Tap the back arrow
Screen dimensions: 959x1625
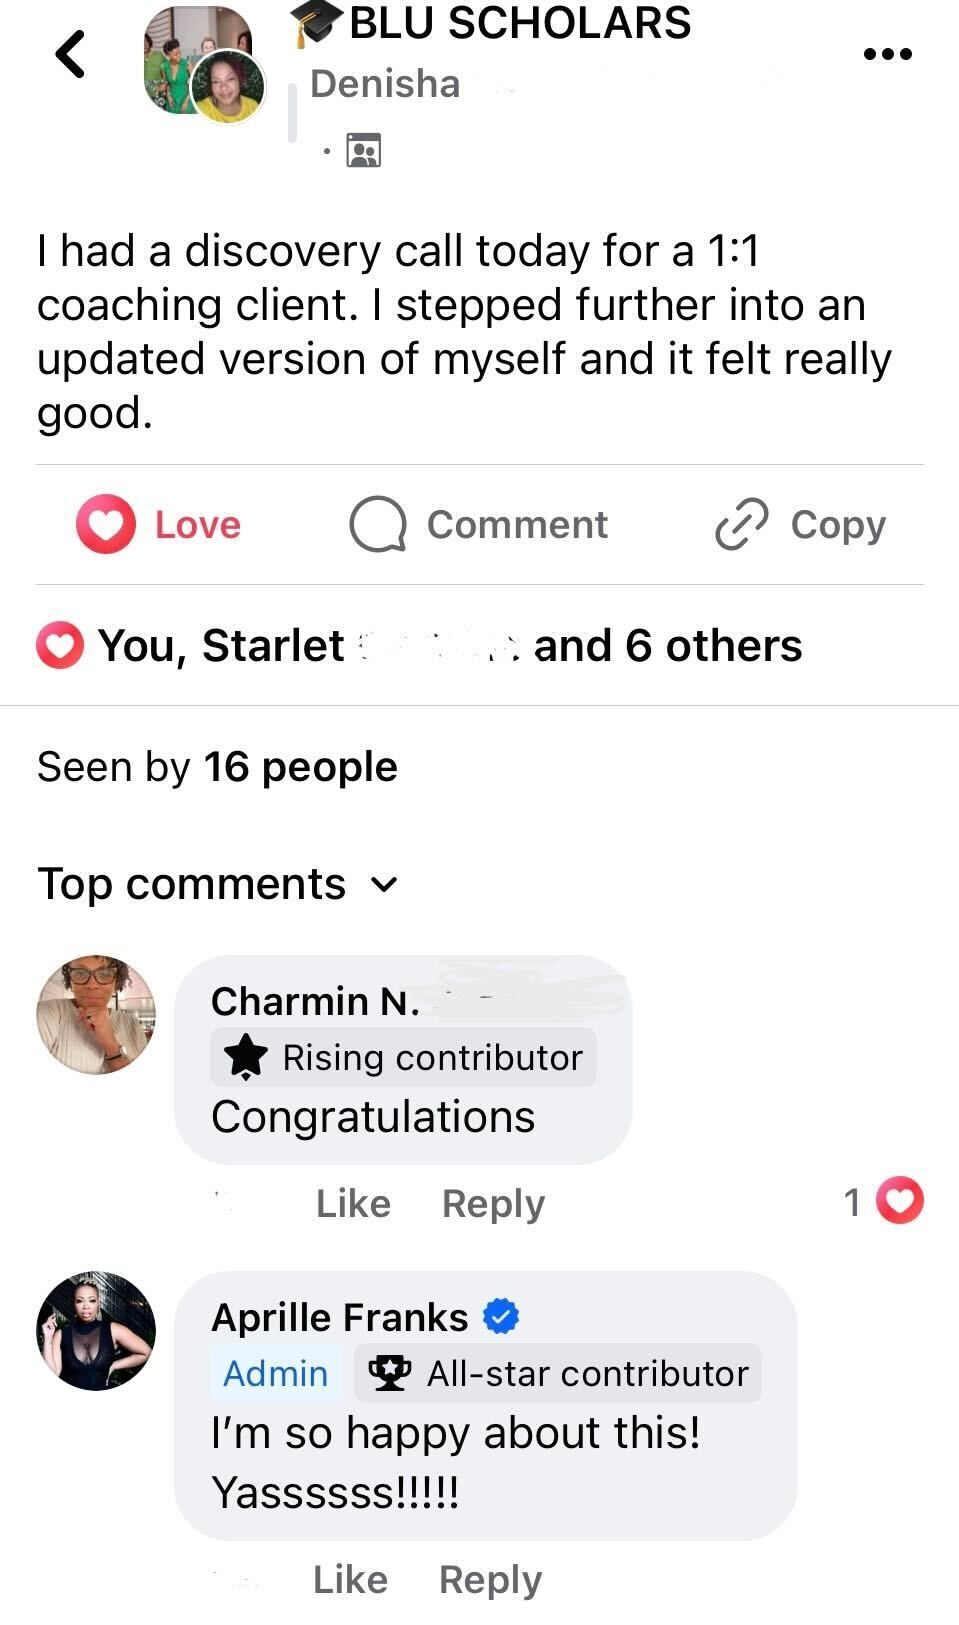(x=70, y=54)
